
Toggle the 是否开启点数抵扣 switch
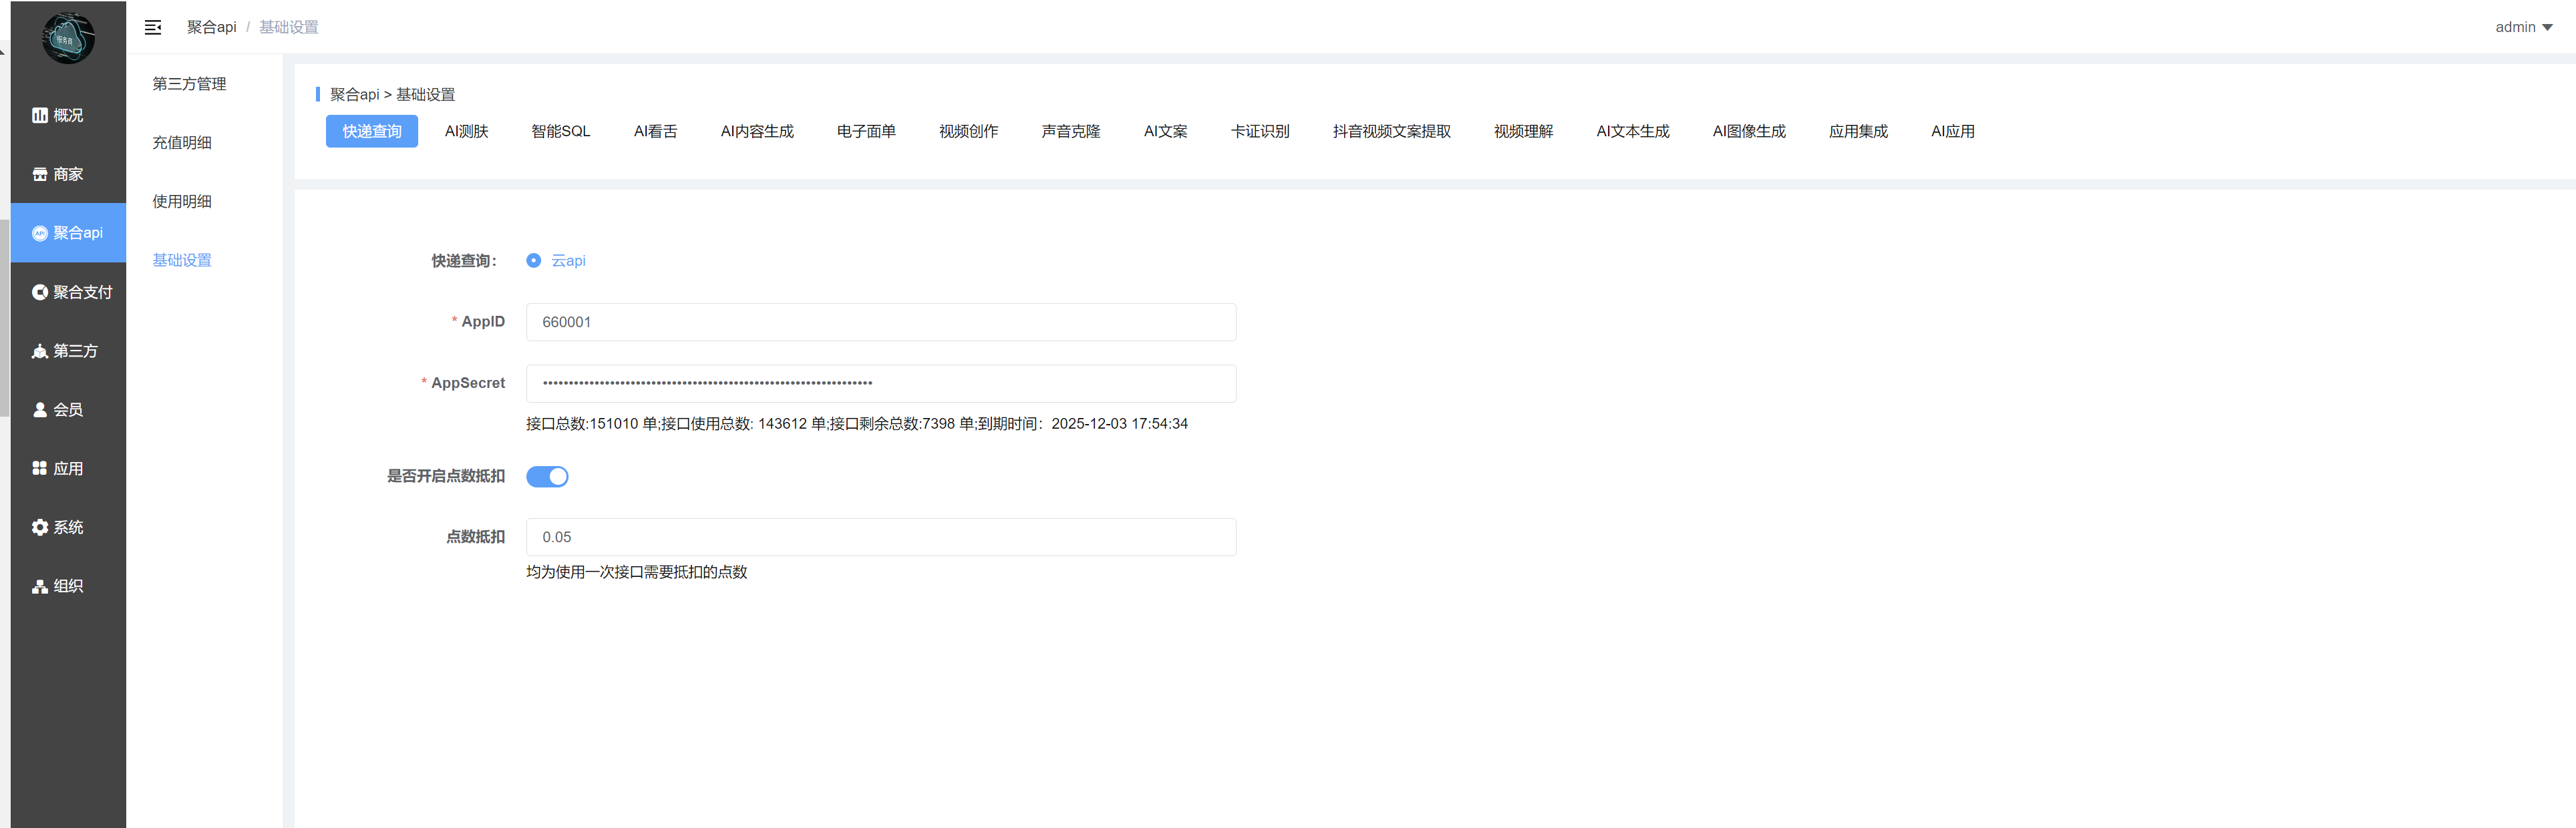[x=547, y=477]
